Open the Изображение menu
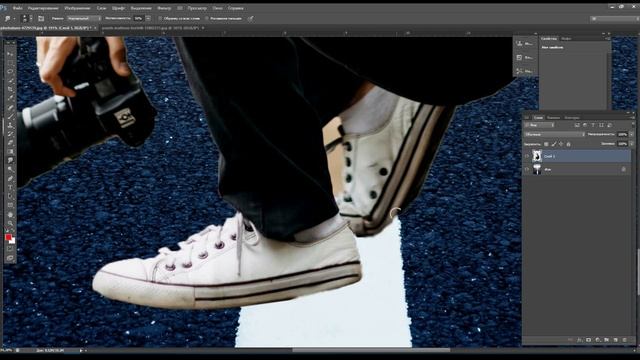 pyautogui.click(x=77, y=8)
